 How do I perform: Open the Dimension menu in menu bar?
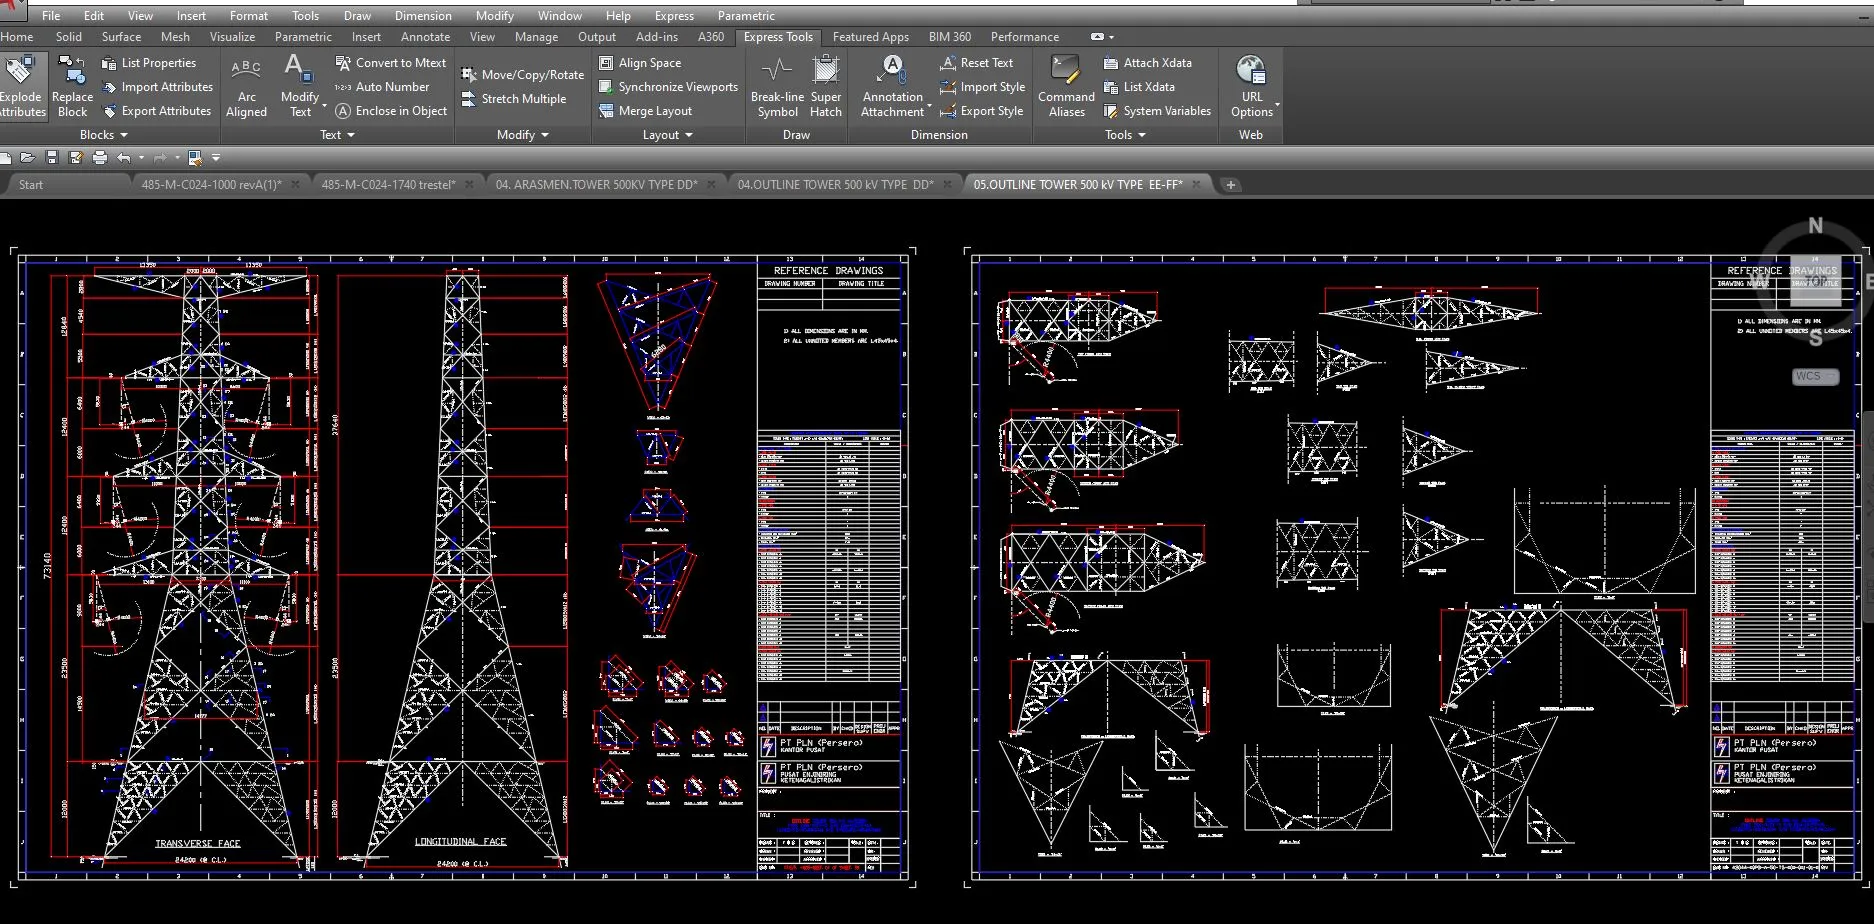pos(423,16)
